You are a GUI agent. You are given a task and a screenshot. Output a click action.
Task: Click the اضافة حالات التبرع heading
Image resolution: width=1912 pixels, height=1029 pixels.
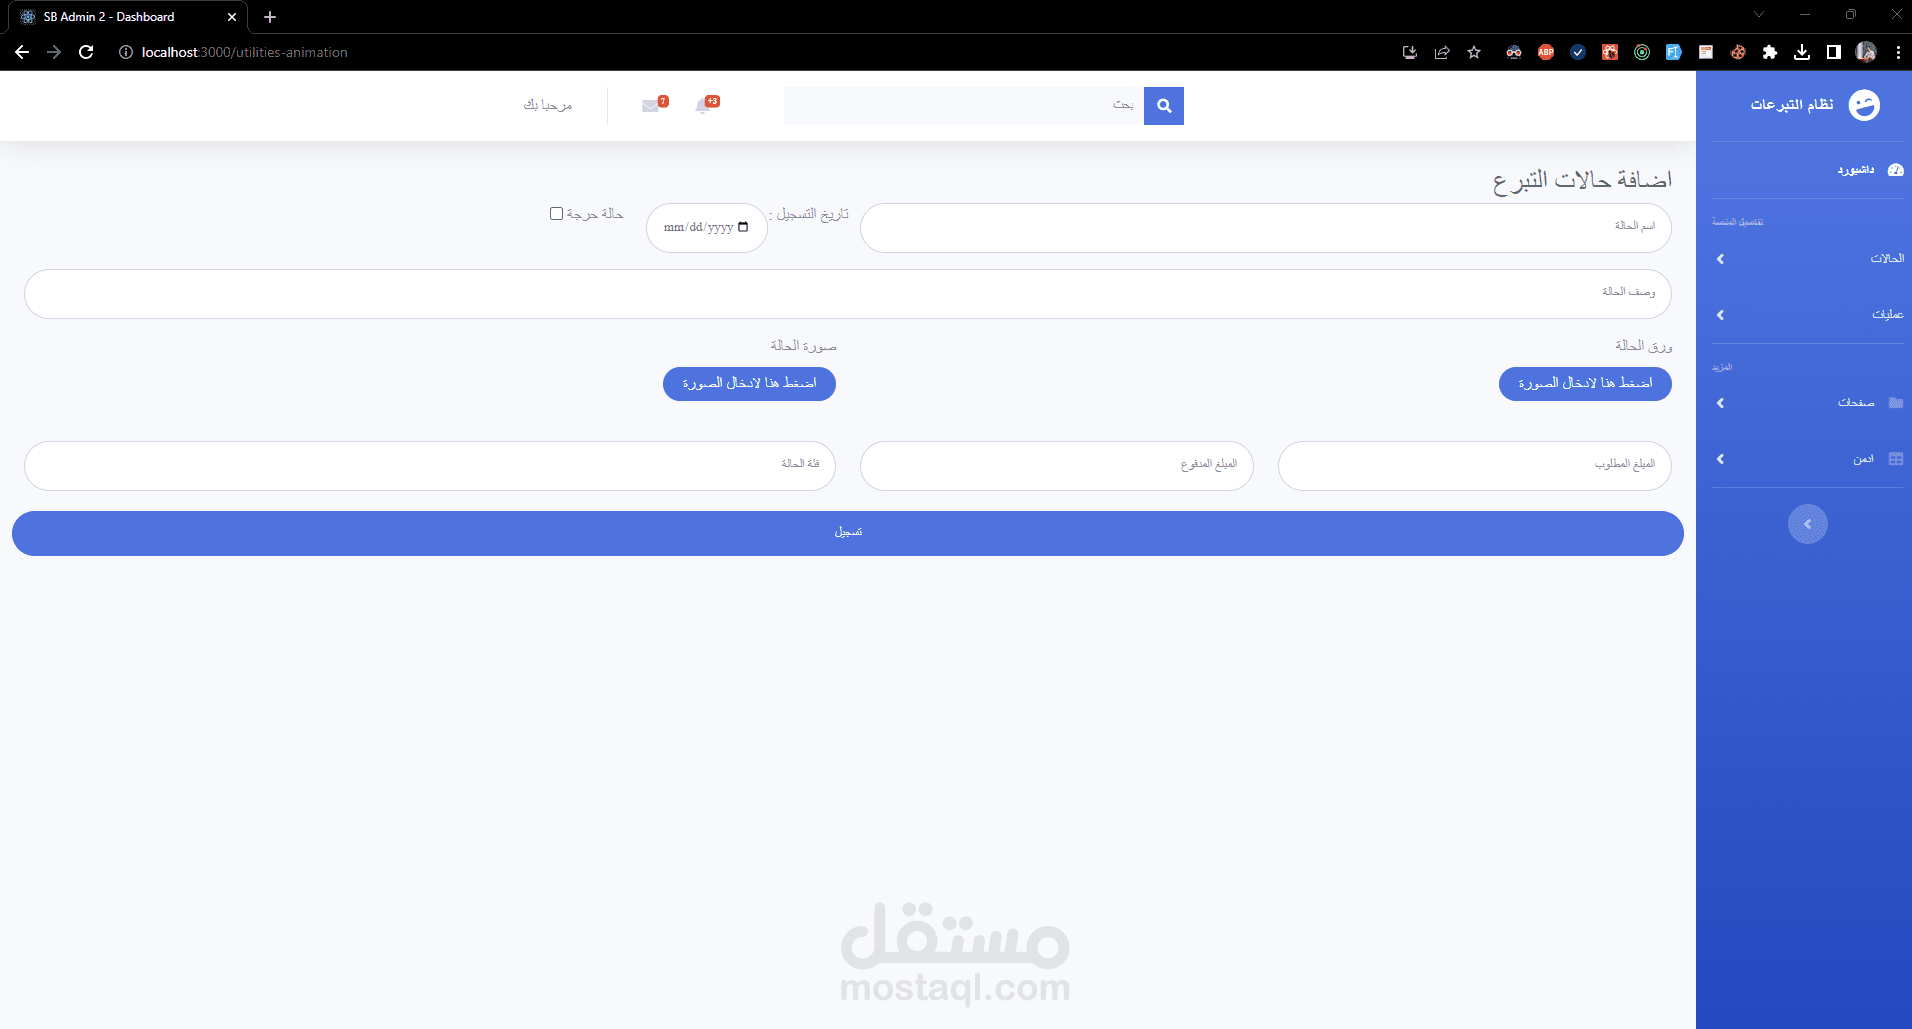click(1582, 179)
